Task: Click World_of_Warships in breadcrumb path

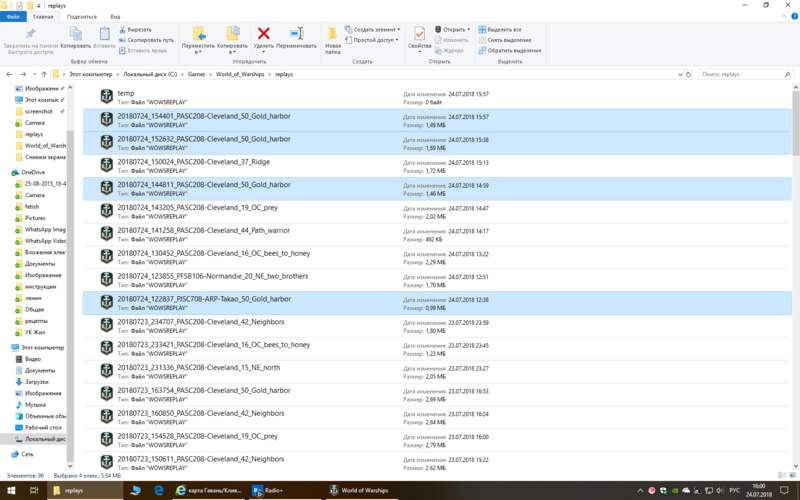Action: click(x=240, y=74)
